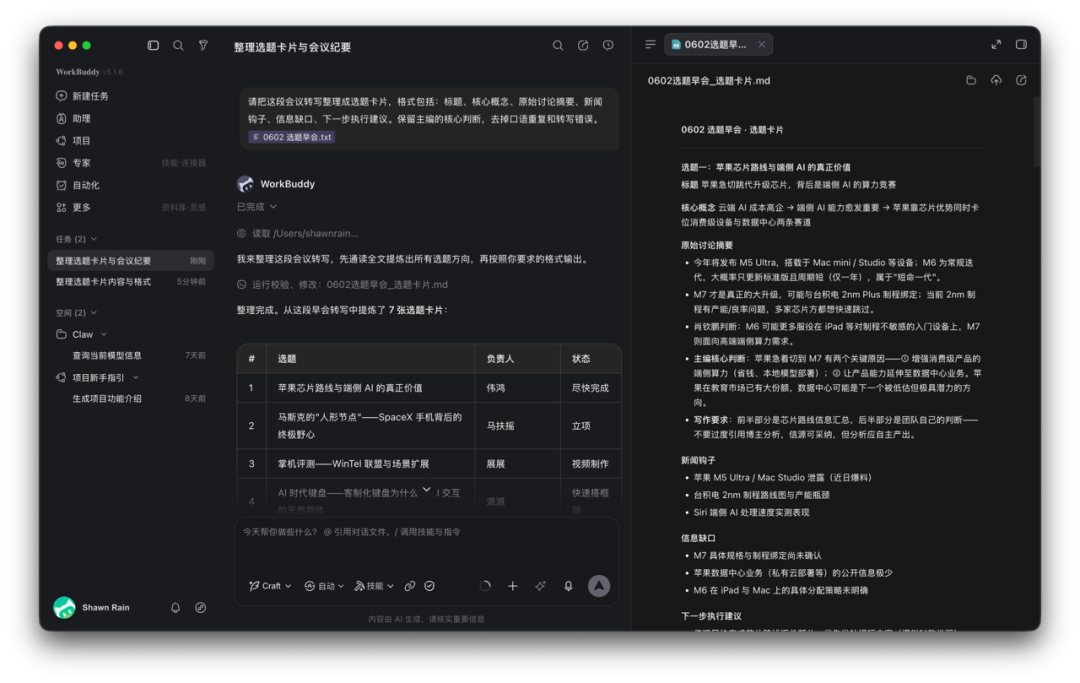Open the Craft mode dropdown
This screenshot has width=1080, height=683.
click(x=270, y=586)
